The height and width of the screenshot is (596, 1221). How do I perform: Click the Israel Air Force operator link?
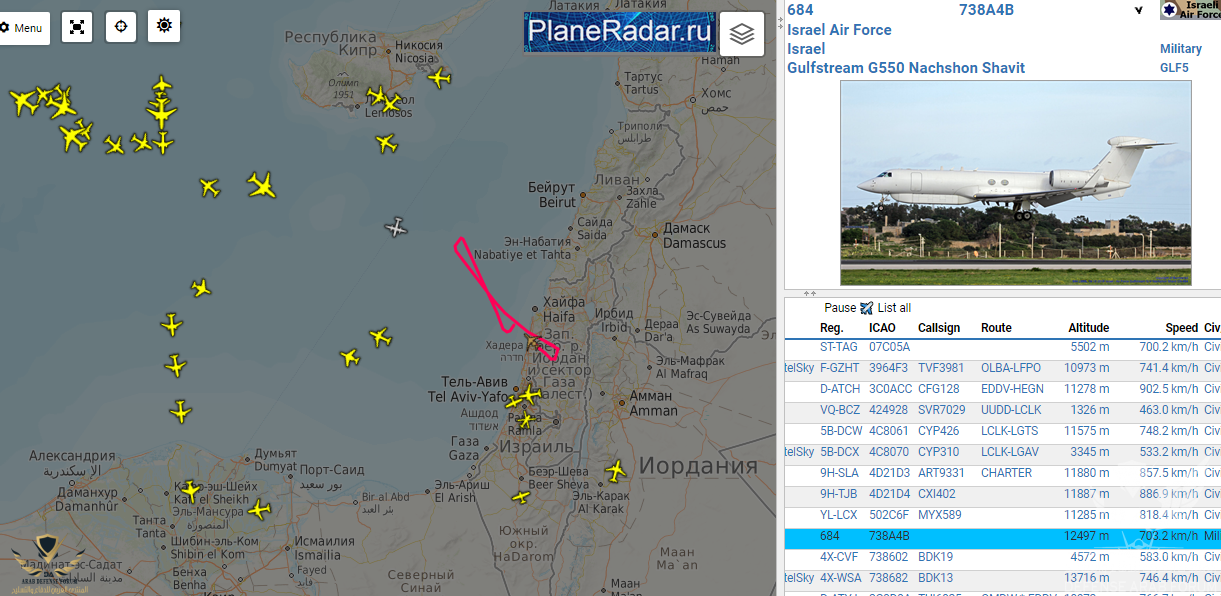(x=839, y=30)
